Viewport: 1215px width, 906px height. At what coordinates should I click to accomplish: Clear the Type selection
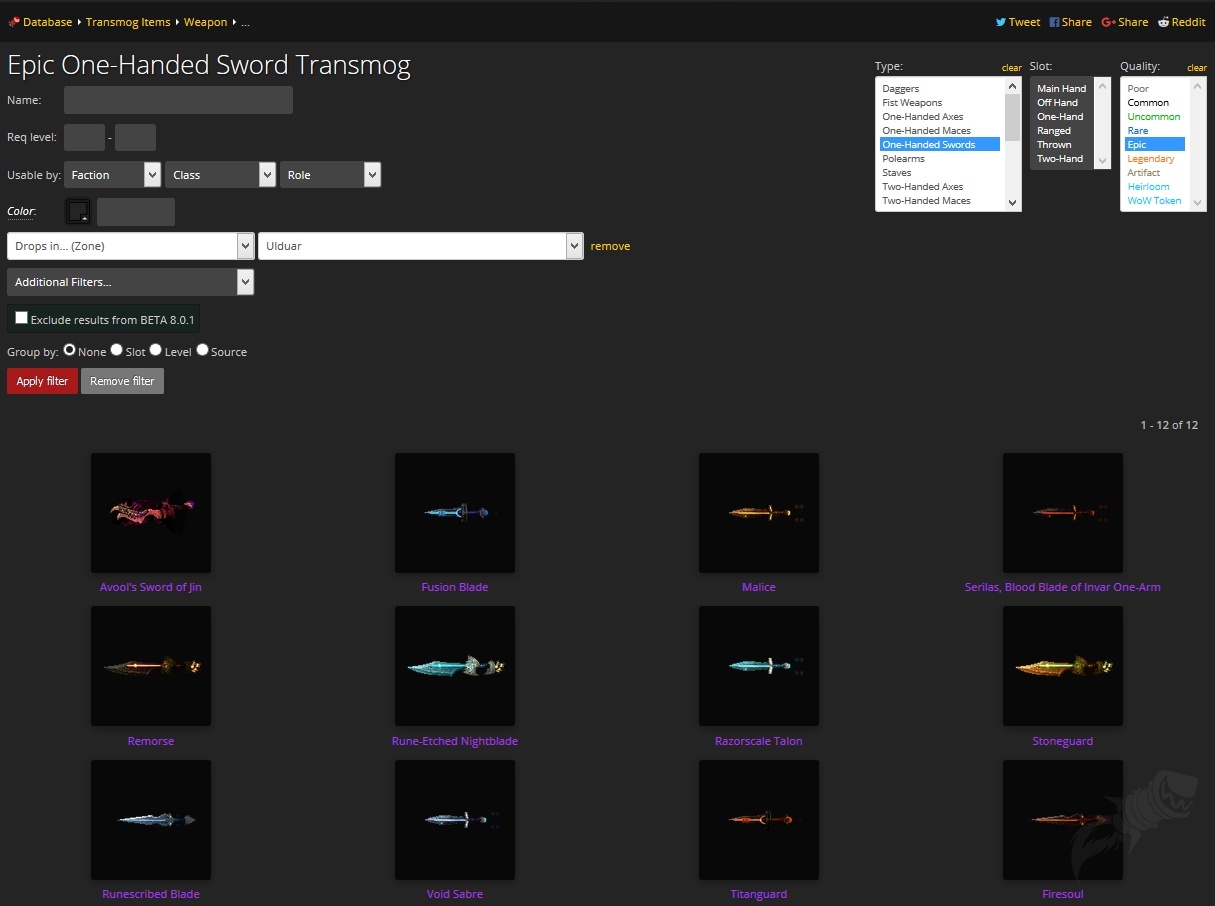click(x=1012, y=68)
